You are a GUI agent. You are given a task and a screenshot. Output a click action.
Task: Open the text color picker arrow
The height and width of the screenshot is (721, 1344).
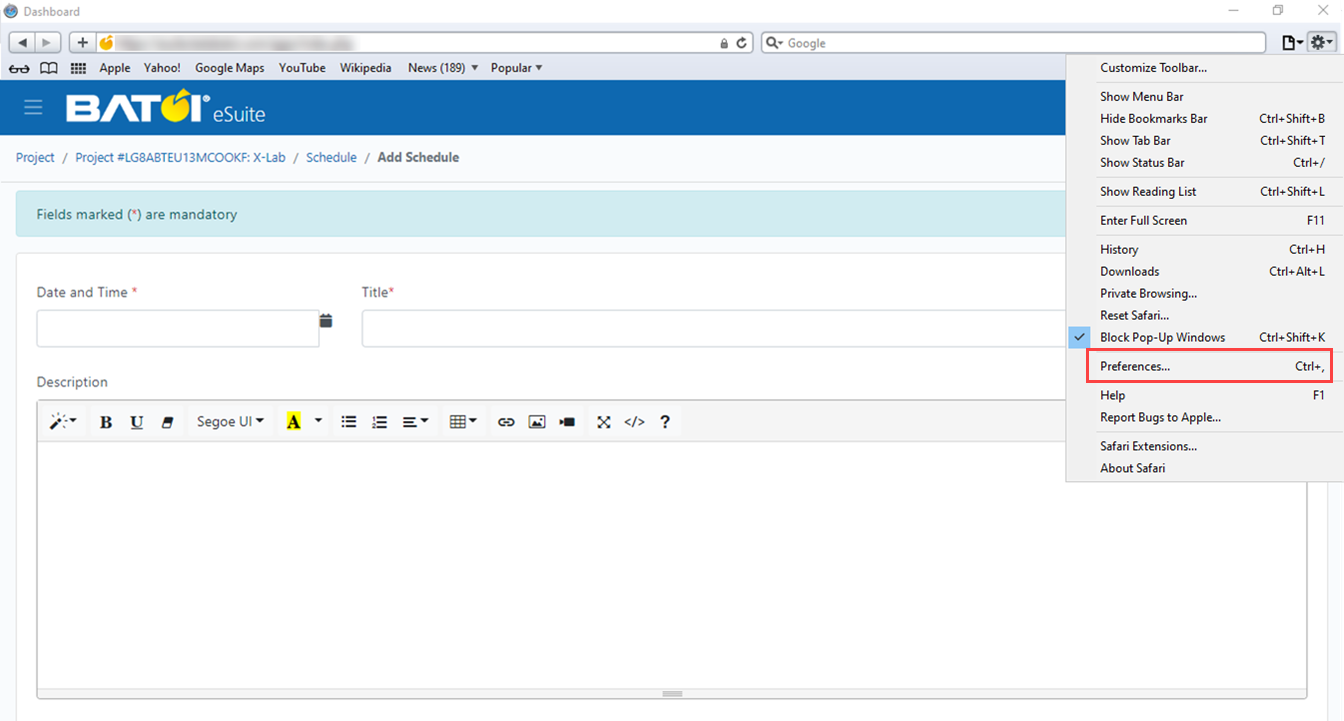[319, 422]
